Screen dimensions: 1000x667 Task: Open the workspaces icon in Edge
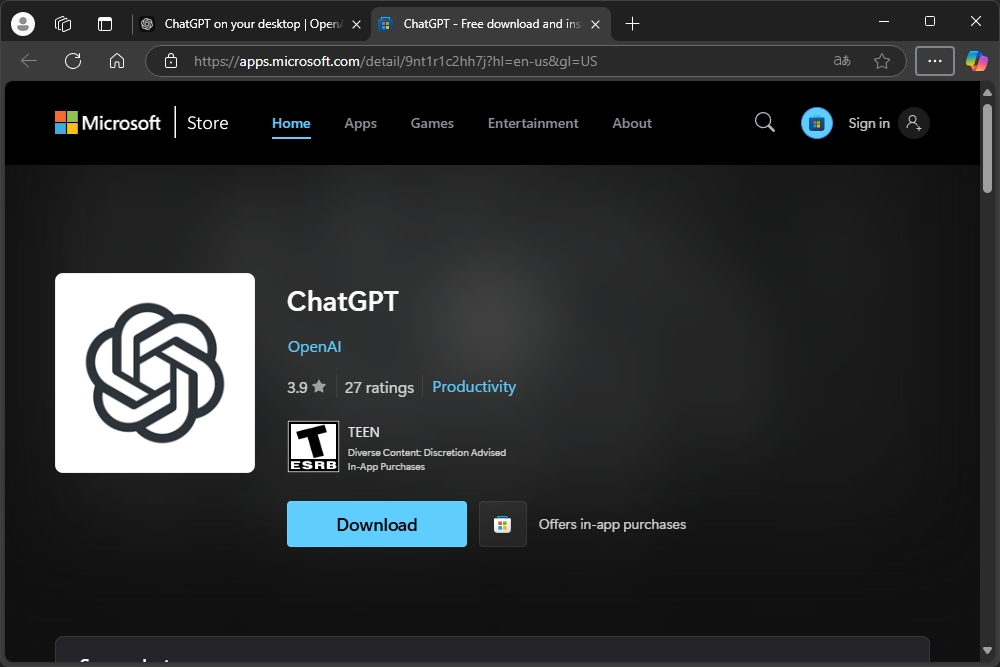click(63, 24)
